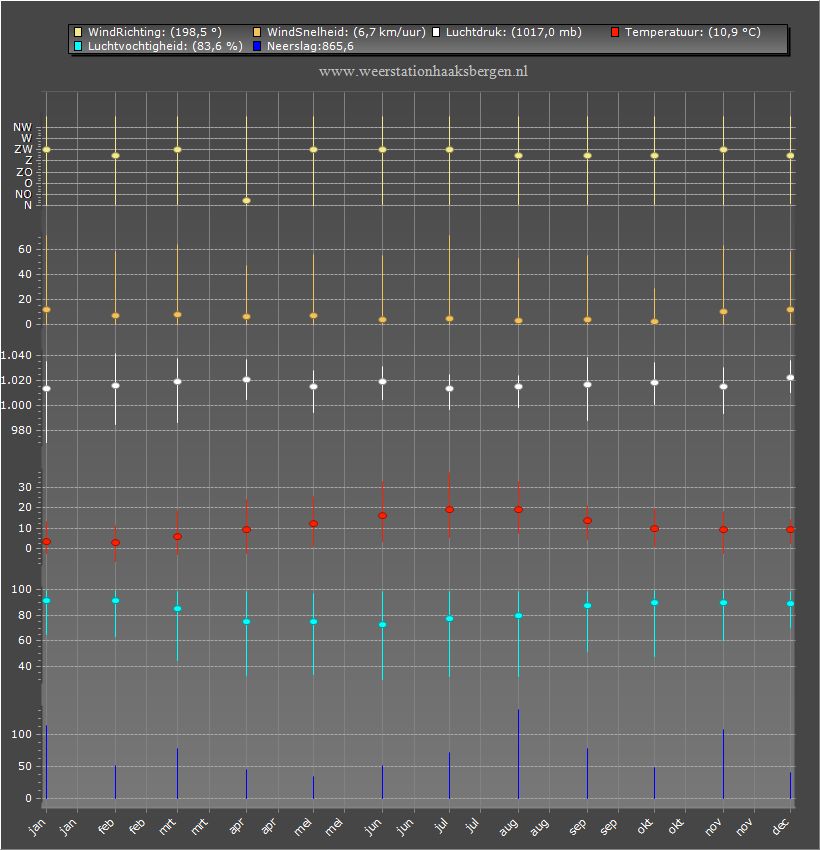The image size is (820, 850).
Task: Click the August precipitation blue bar
Action: point(519,754)
